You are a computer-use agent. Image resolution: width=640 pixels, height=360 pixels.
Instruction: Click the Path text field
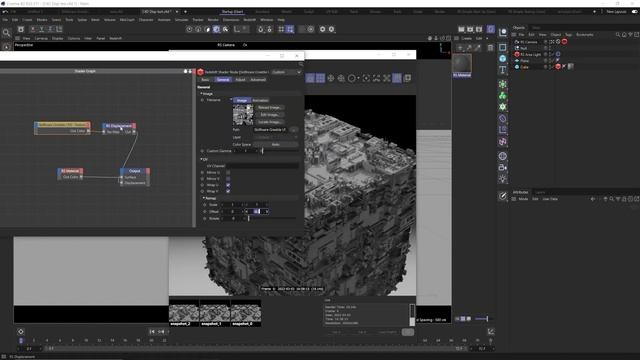click(x=271, y=130)
